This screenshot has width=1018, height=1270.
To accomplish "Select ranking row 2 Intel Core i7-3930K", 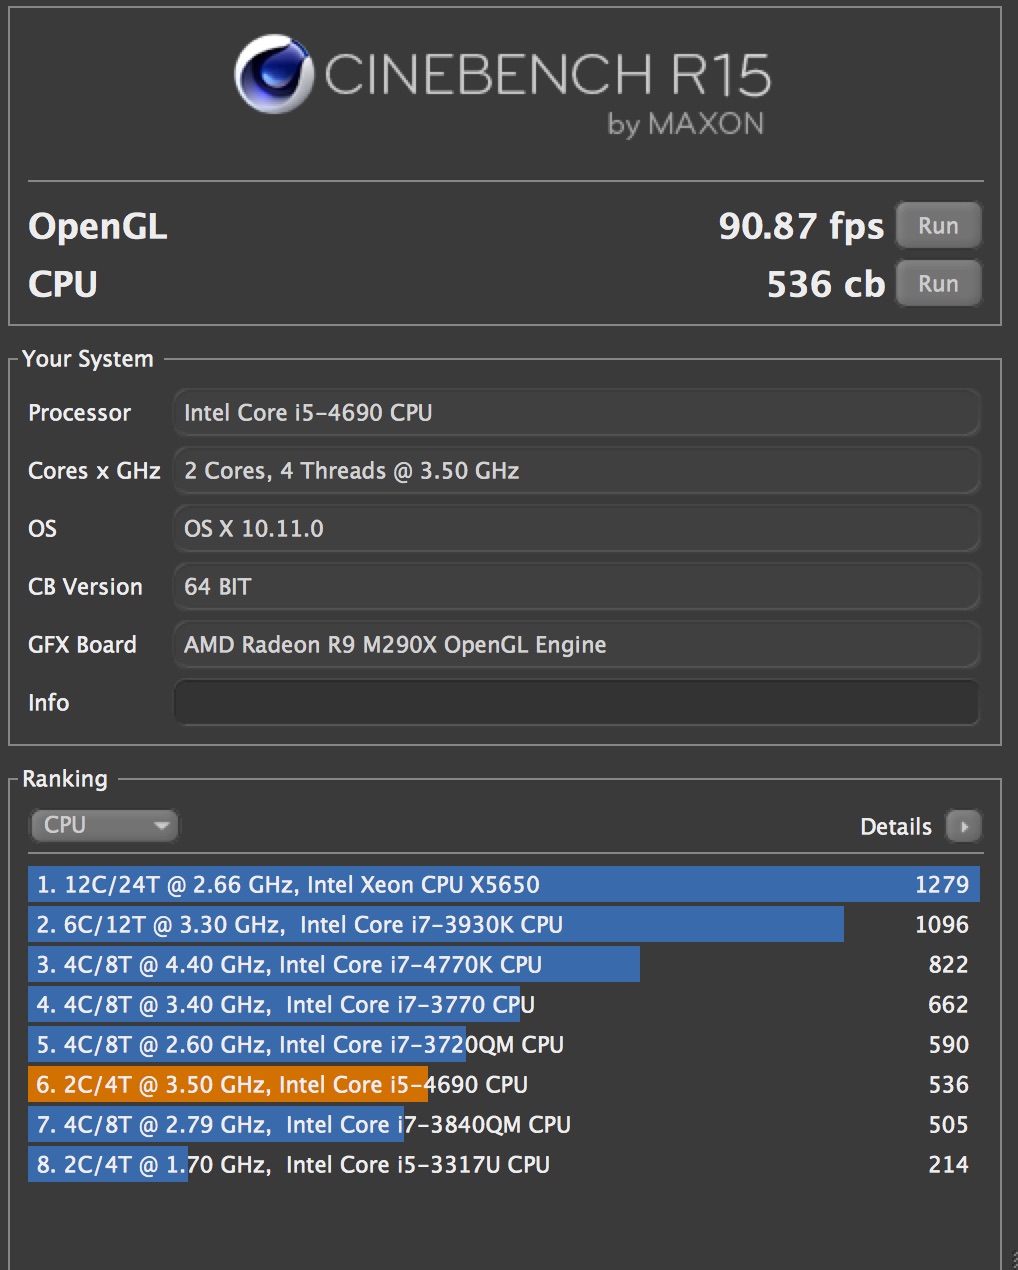I will (504, 925).
